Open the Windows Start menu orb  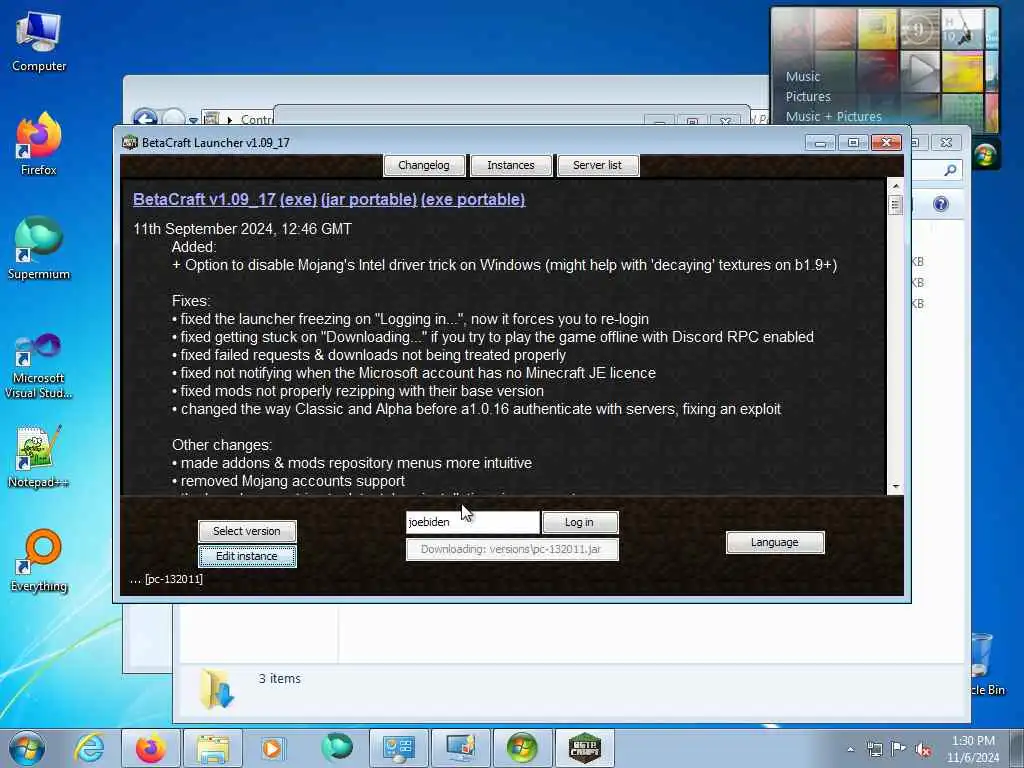tap(27, 748)
